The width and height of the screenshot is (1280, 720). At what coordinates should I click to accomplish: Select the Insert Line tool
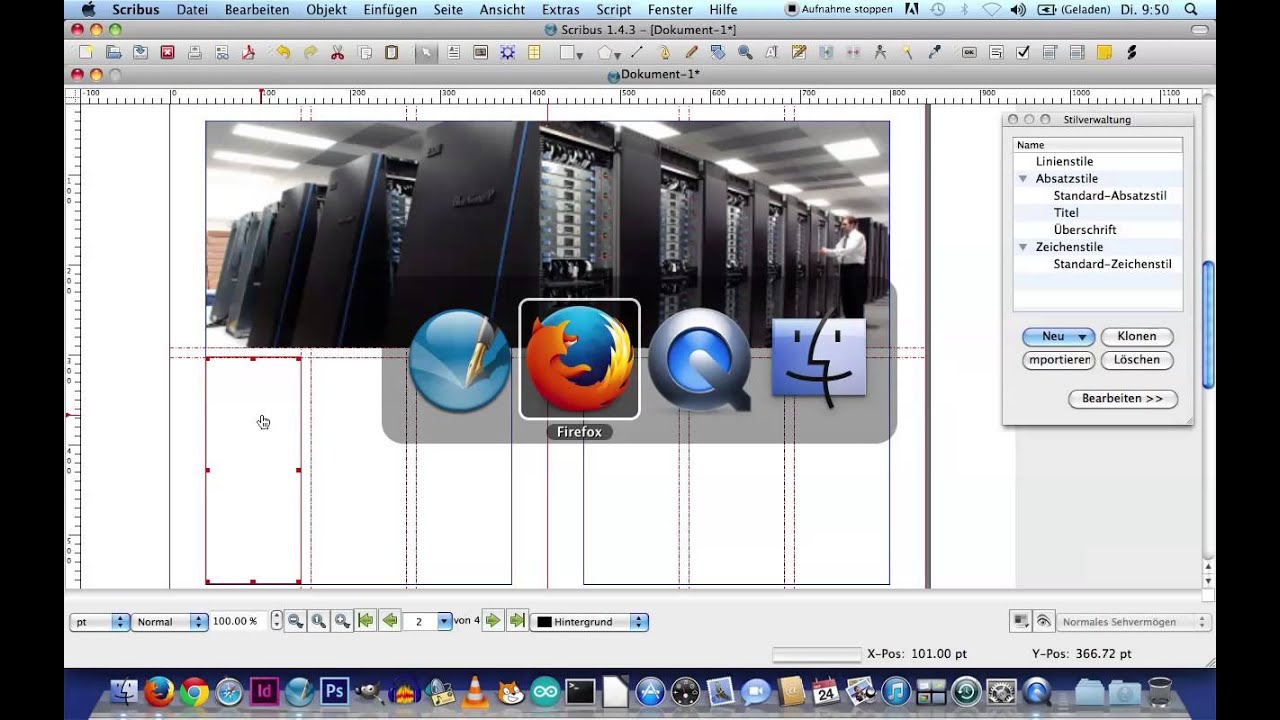tap(637, 52)
